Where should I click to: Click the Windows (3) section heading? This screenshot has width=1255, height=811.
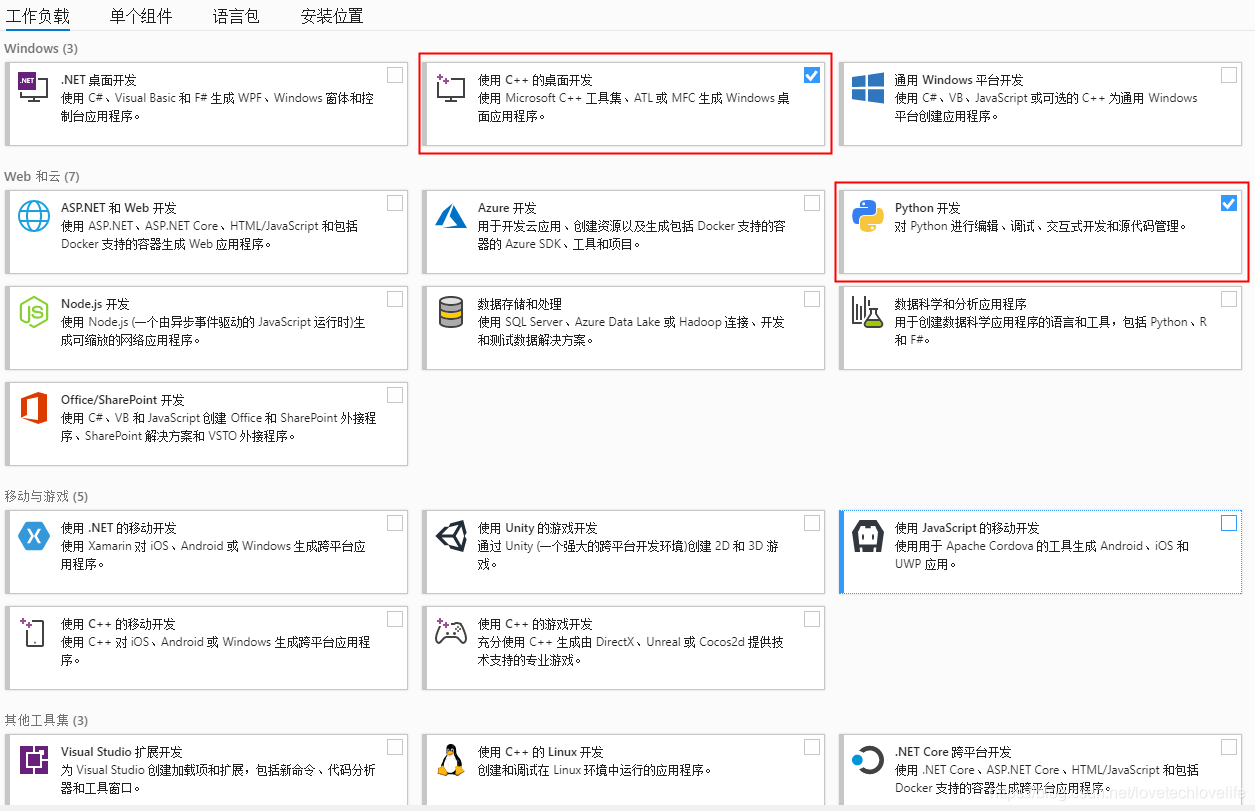tap(41, 48)
